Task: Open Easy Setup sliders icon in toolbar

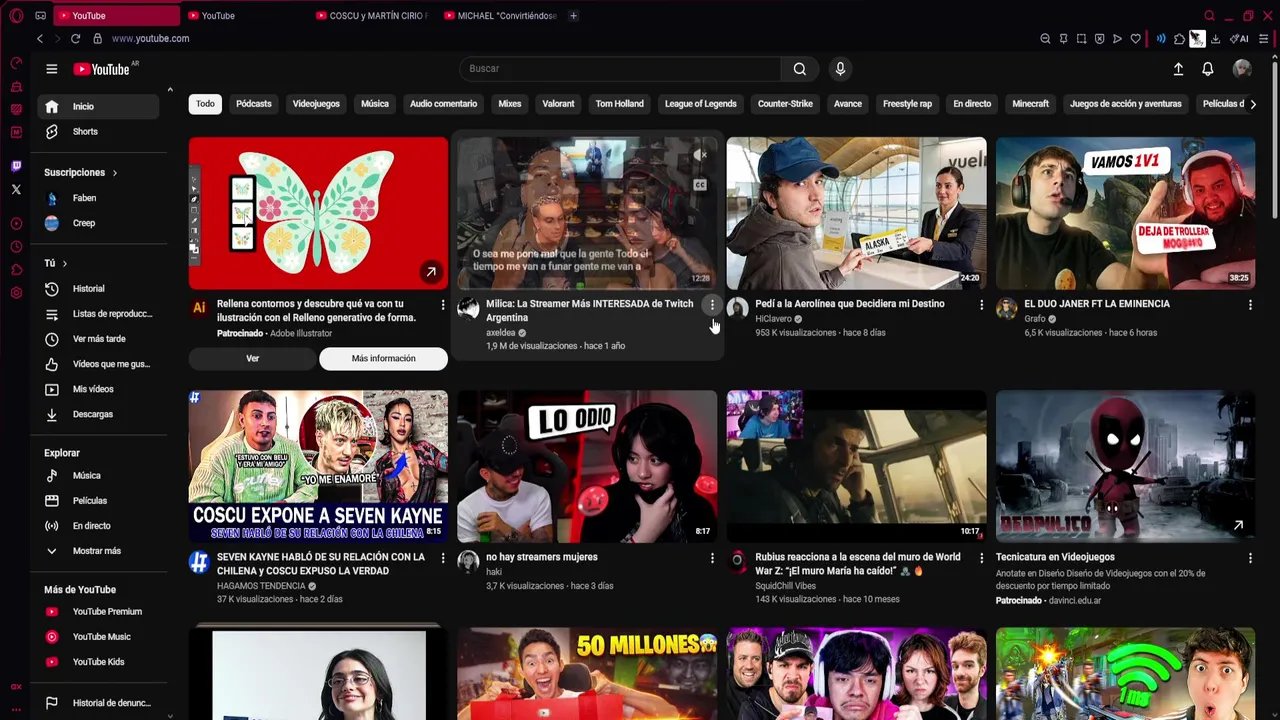Action: pyautogui.click(x=1264, y=39)
